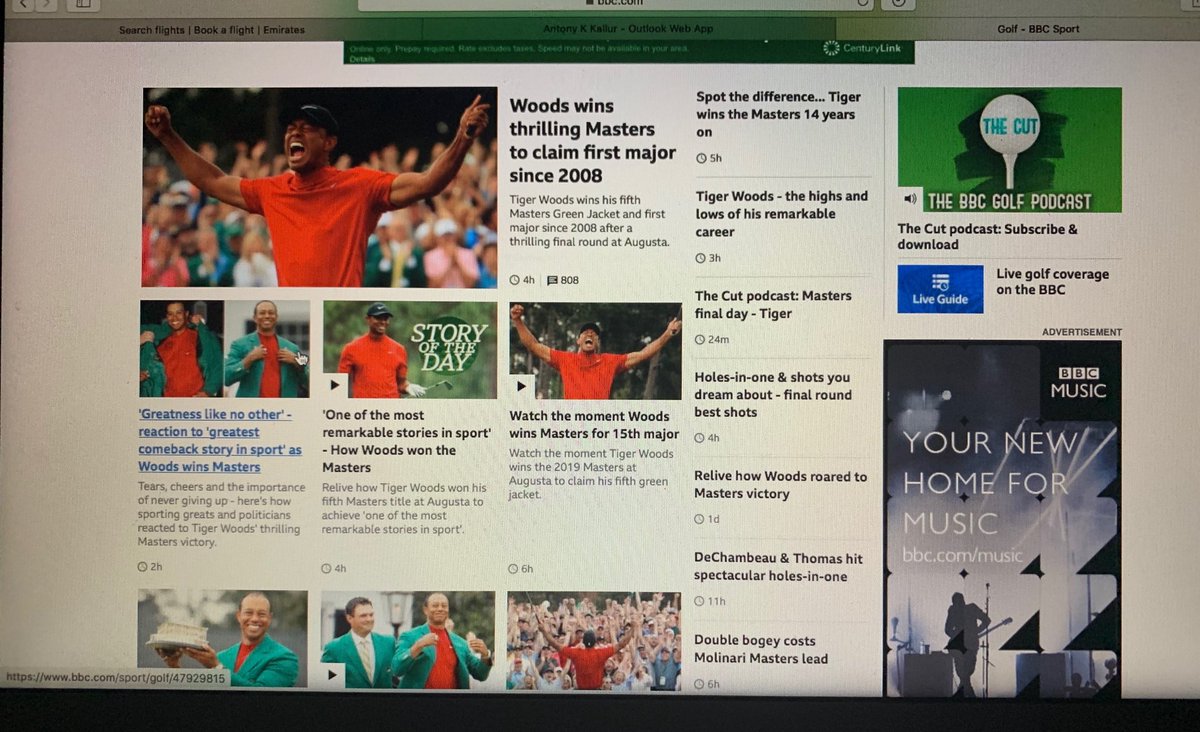The height and width of the screenshot is (732, 1200).
Task: Open The Cut BBC Golf Podcast image
Action: click(1009, 150)
